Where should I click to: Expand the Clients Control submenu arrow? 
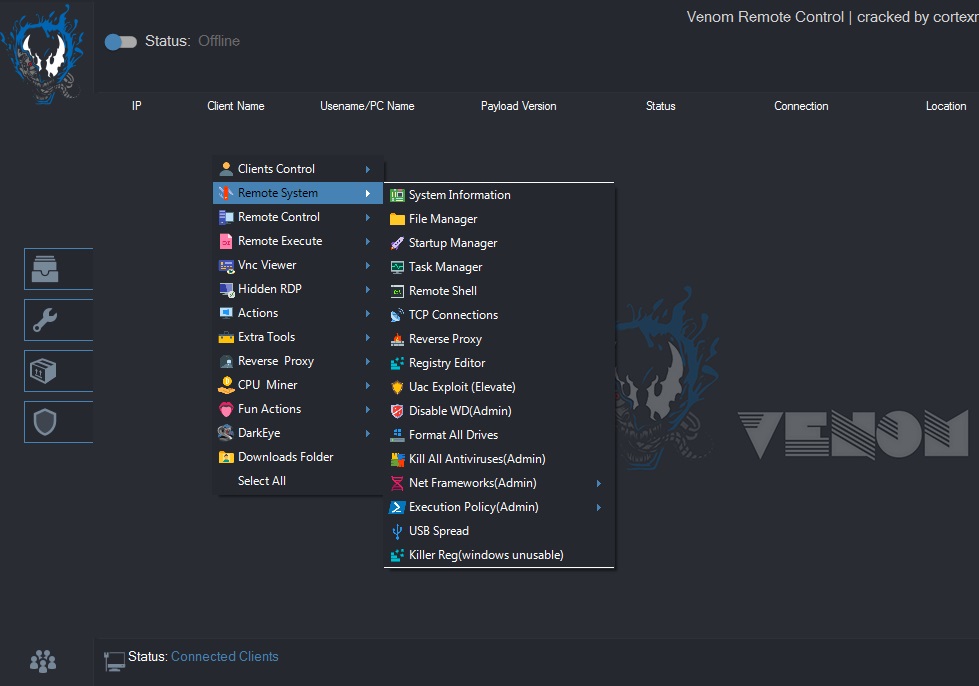pyautogui.click(x=368, y=169)
